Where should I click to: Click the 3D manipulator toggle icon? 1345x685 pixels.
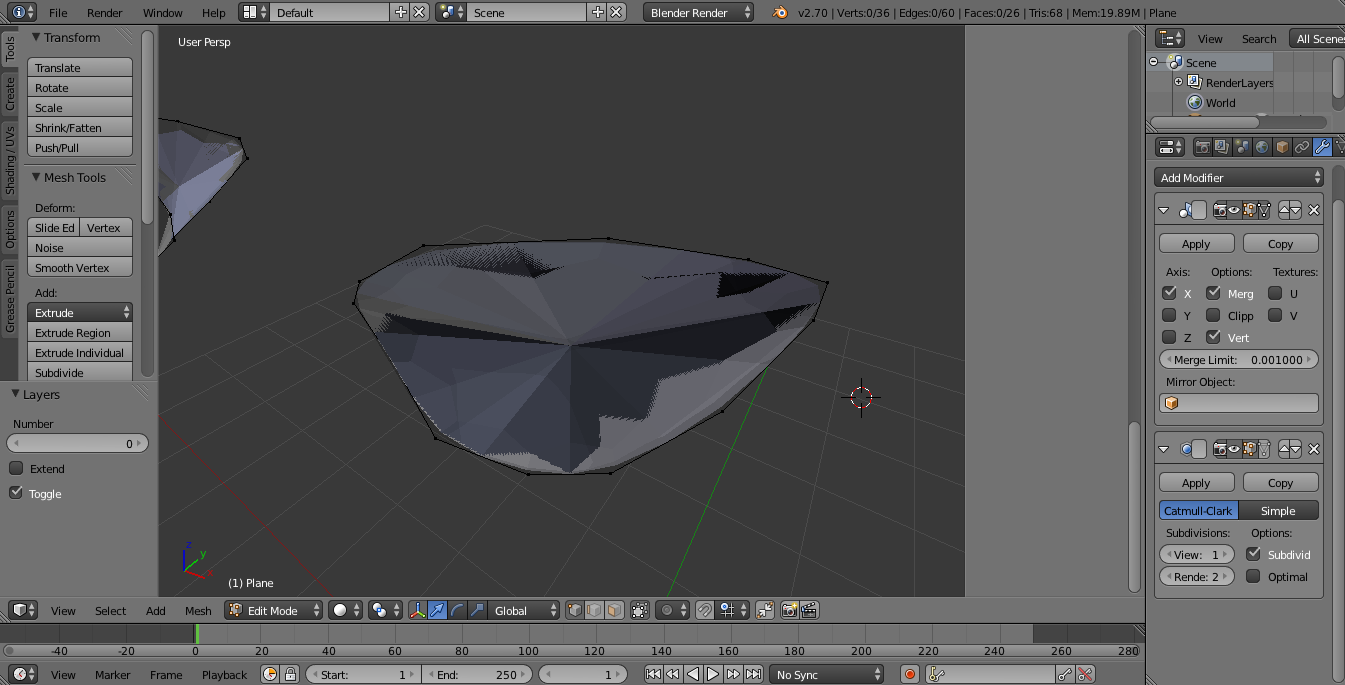click(x=418, y=610)
